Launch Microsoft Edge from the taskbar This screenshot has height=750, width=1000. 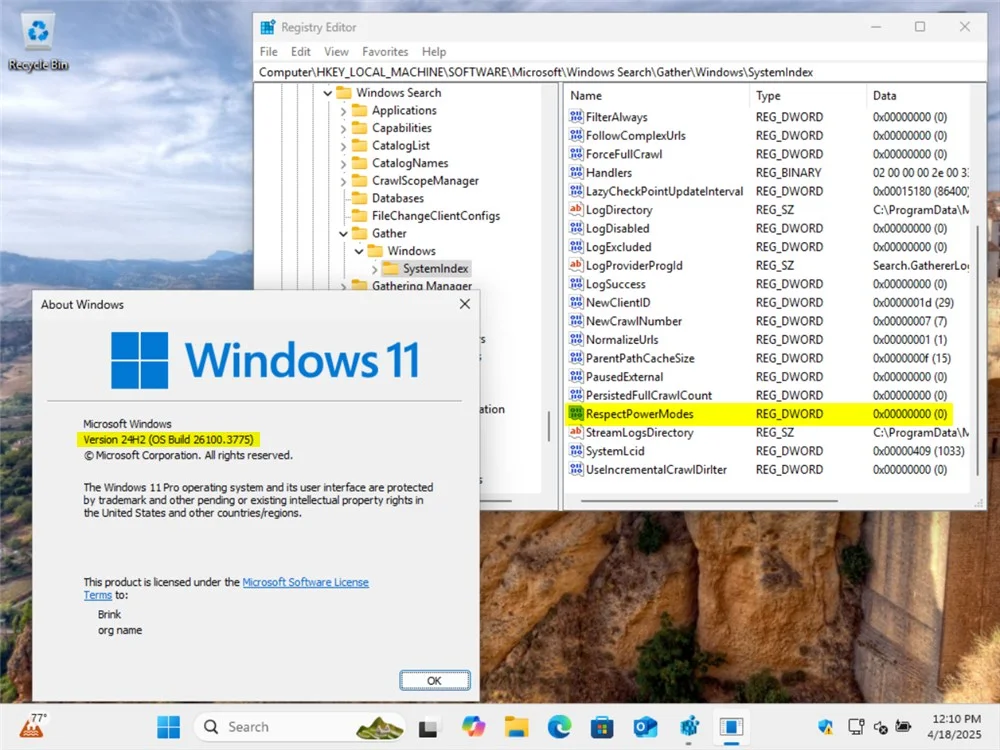point(559,727)
